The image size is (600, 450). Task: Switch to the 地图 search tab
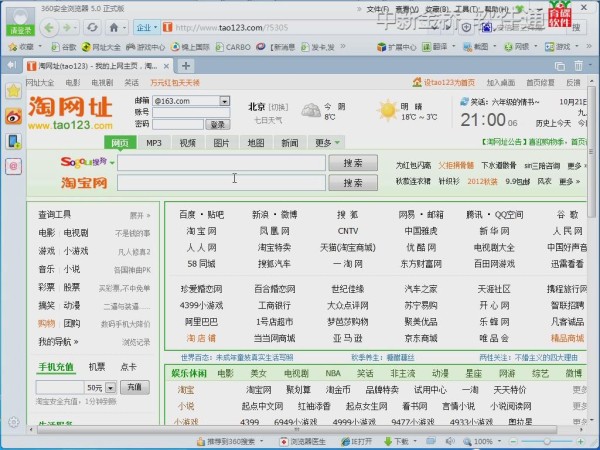tap(255, 143)
